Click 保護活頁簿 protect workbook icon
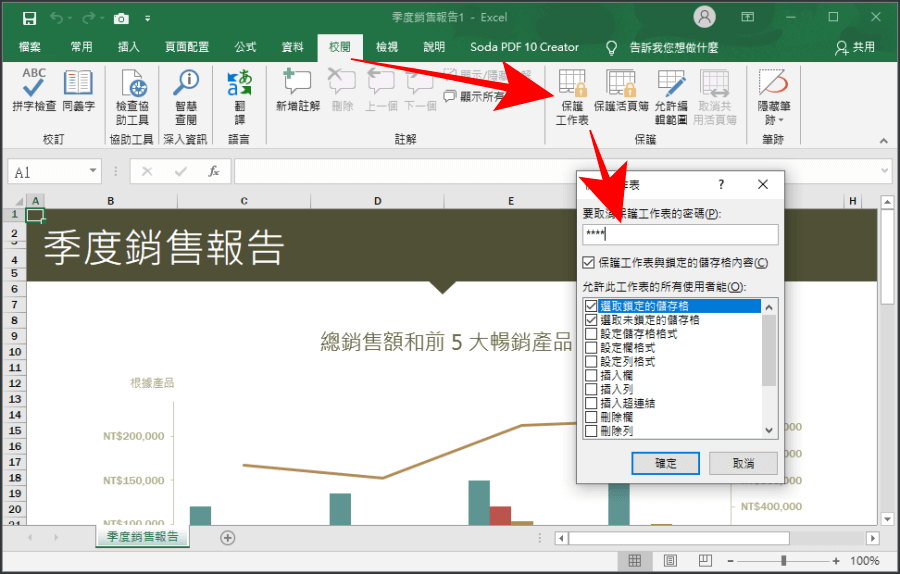Screen dimensions: 900x574 [x=621, y=90]
